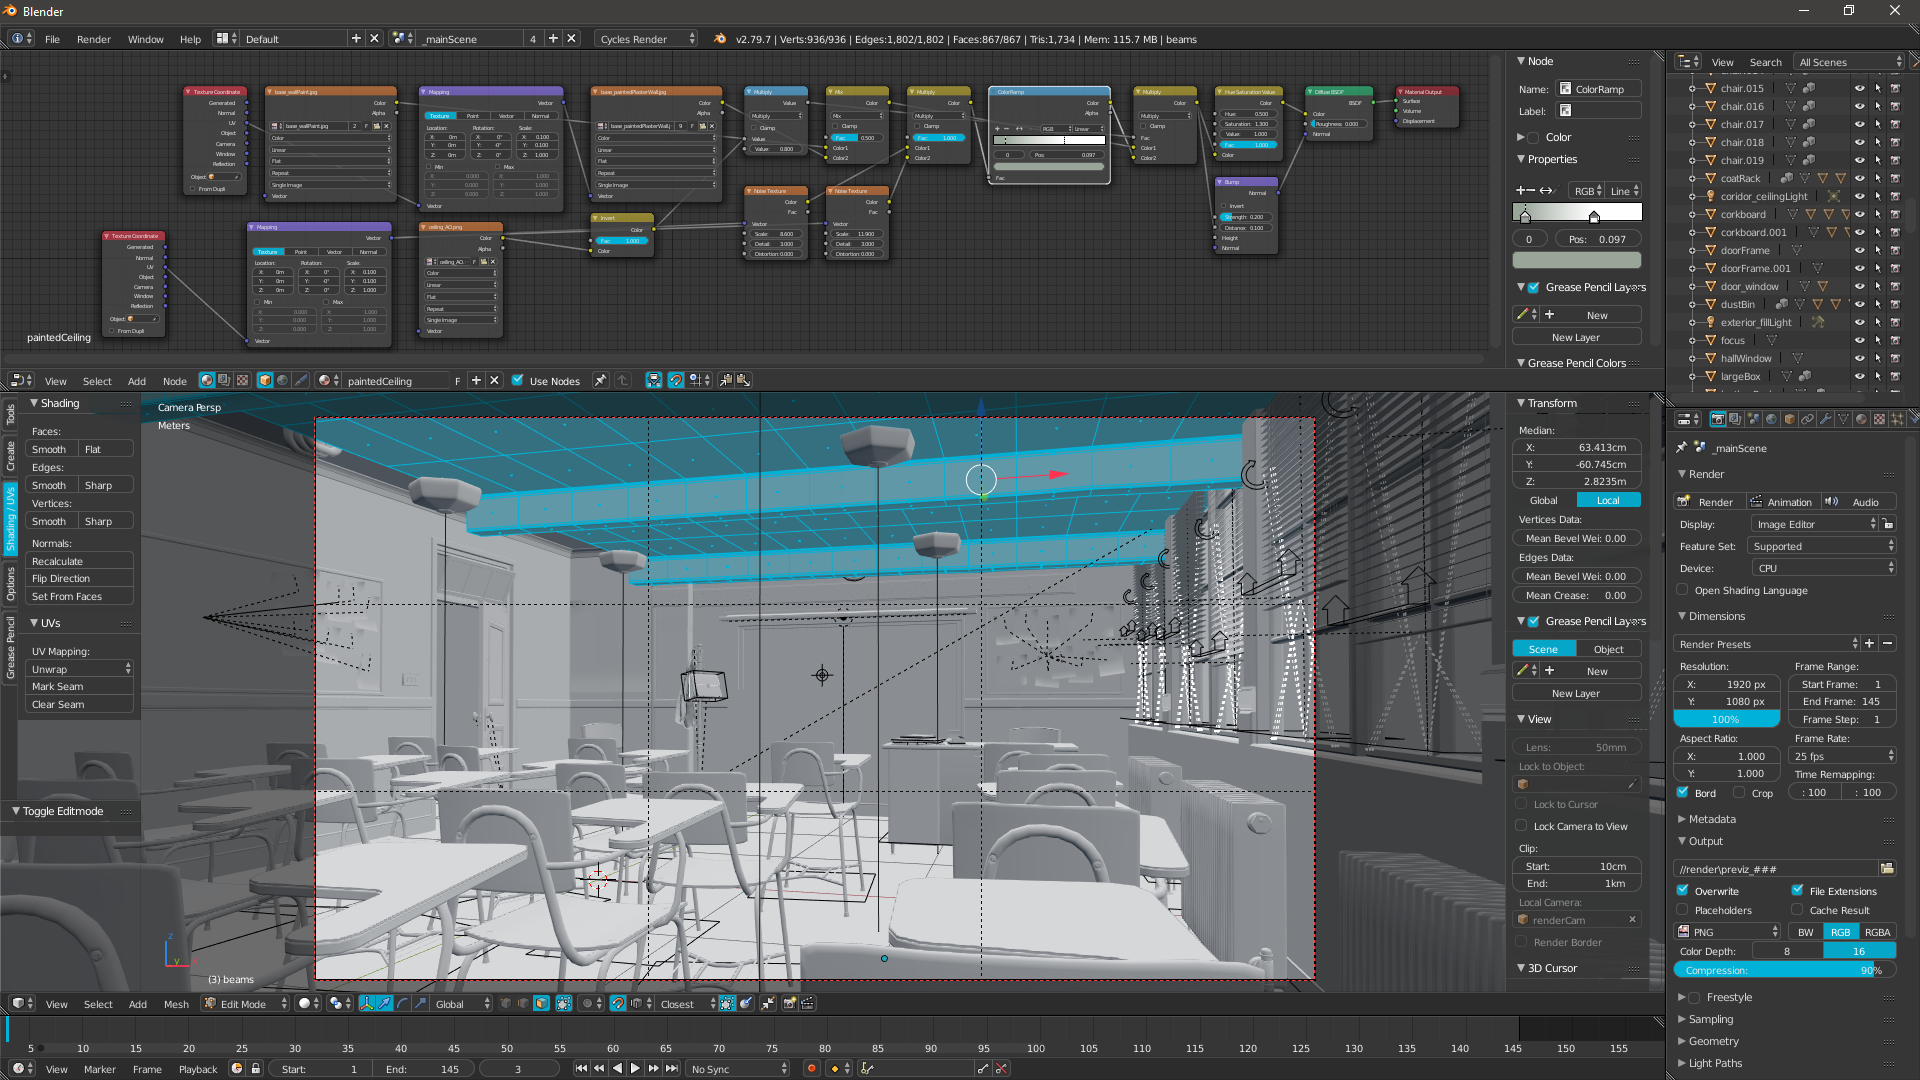Uncheck the Overwrite option
The image size is (1920, 1080).
1683,891
